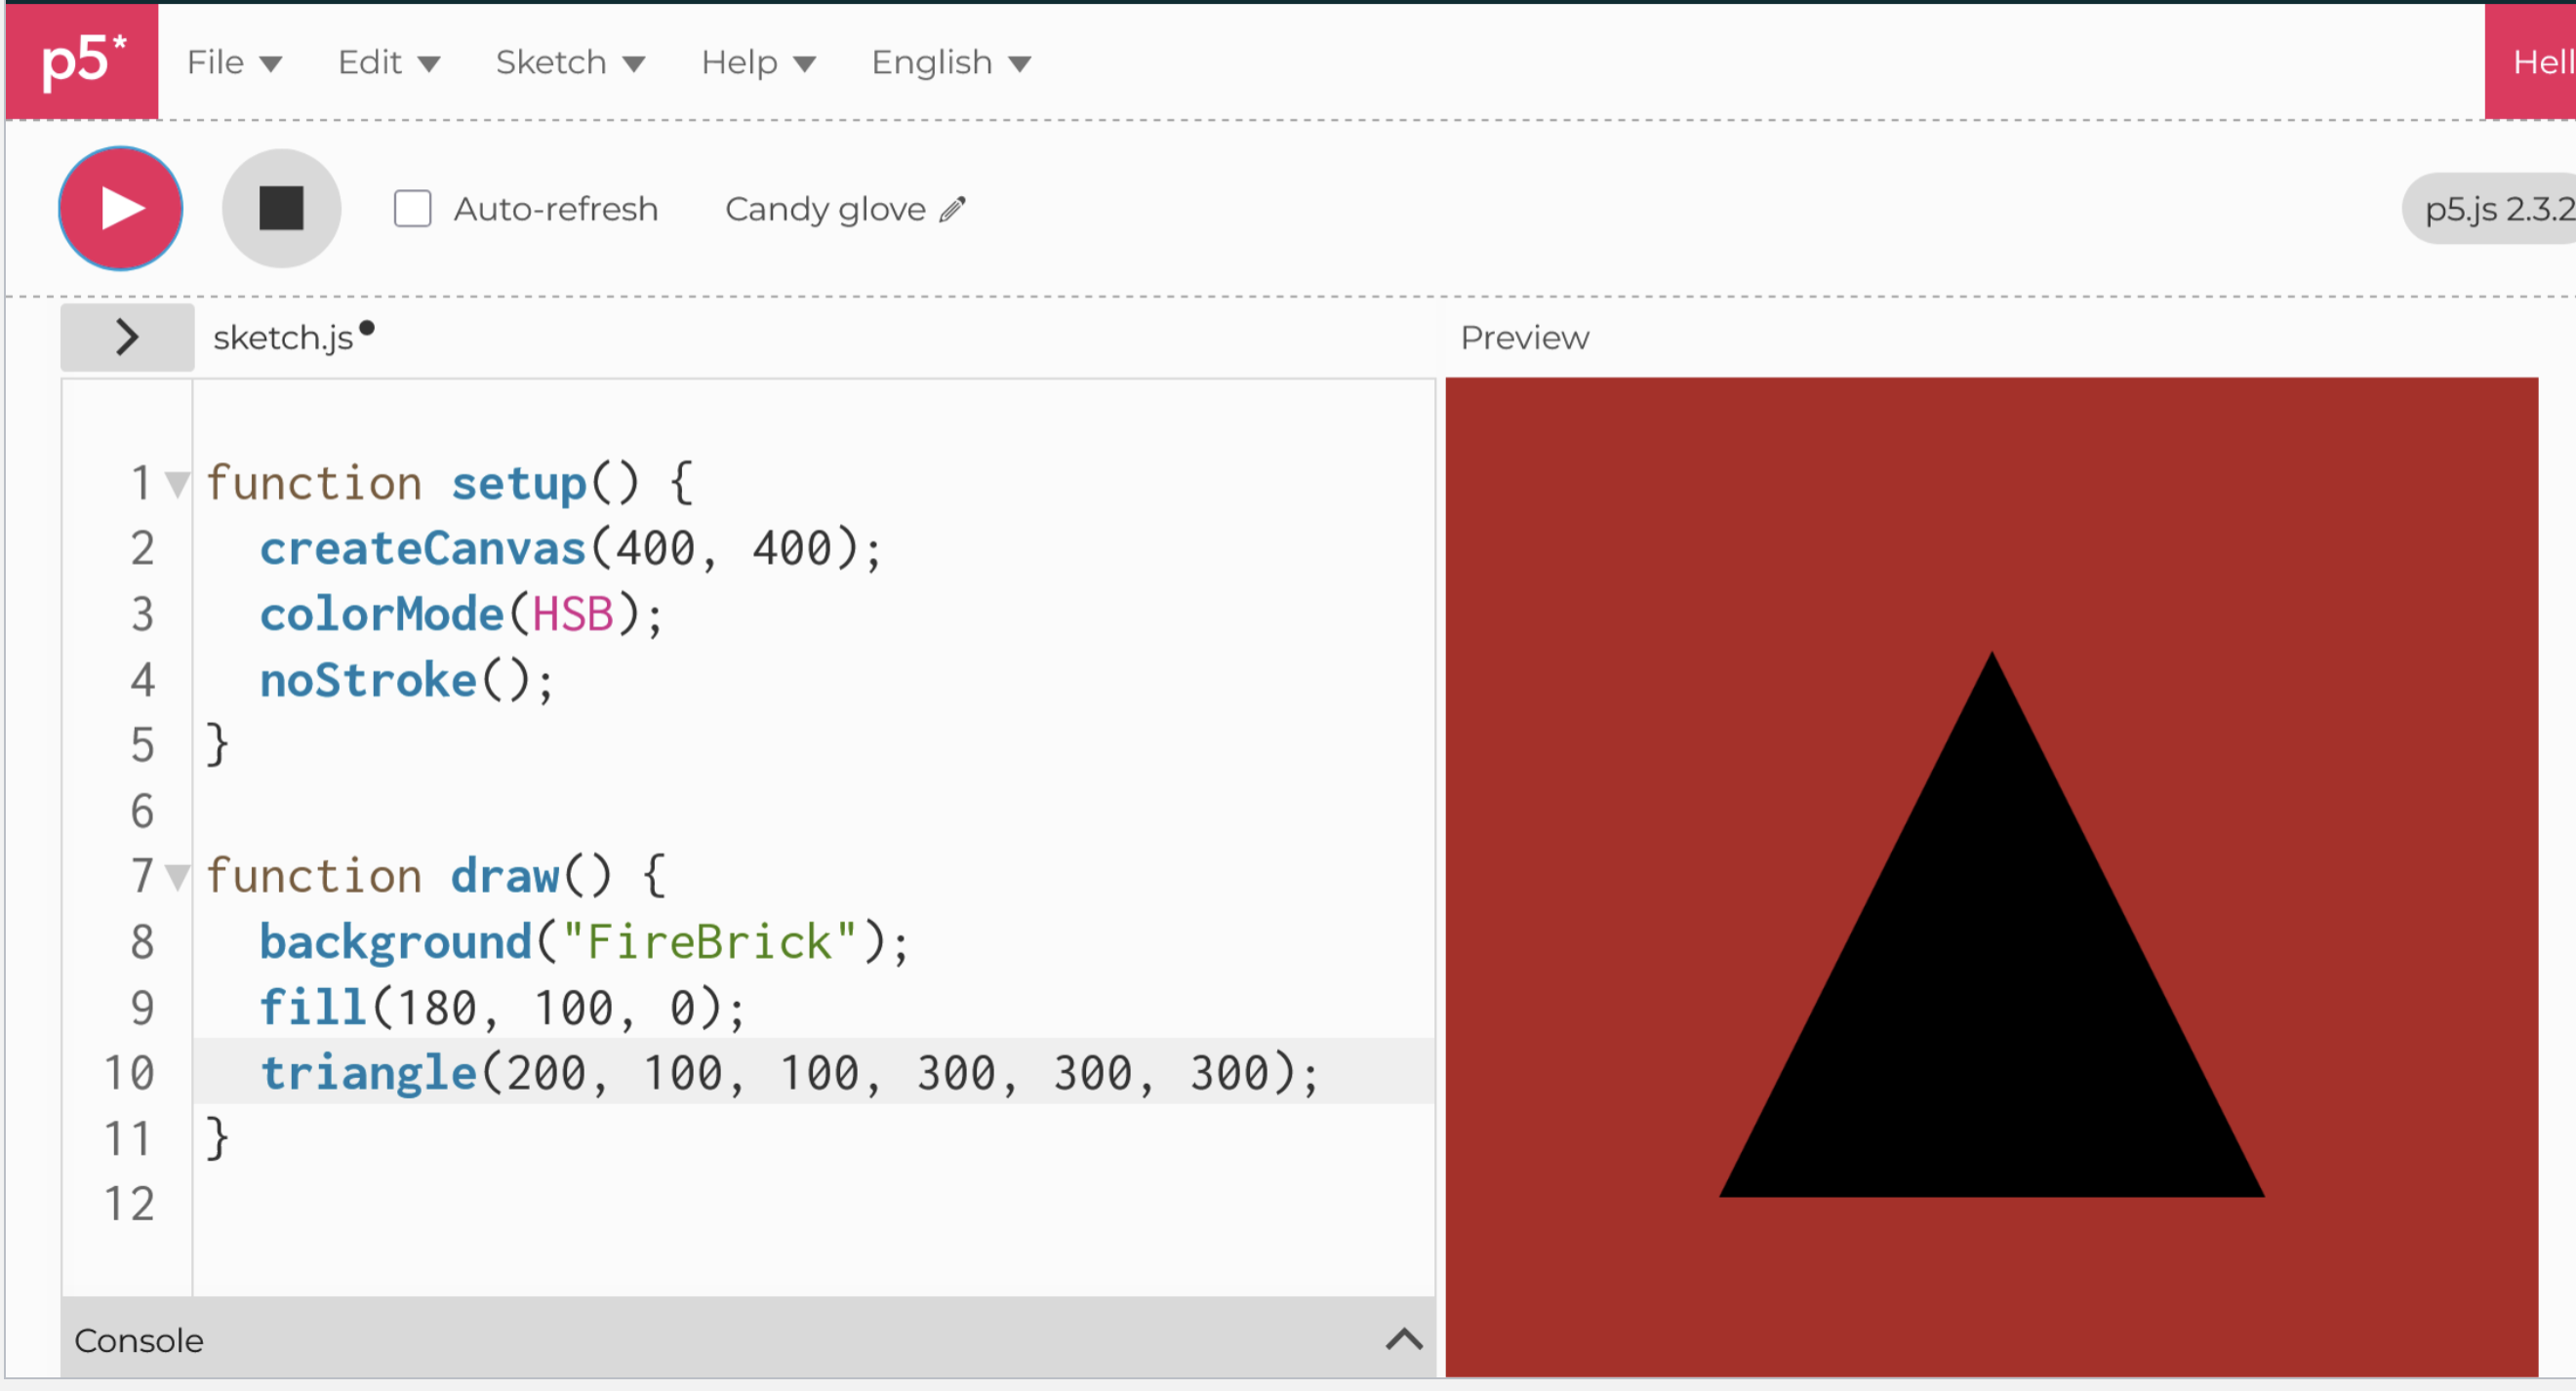Enable the Auto-refresh checkbox

click(412, 209)
